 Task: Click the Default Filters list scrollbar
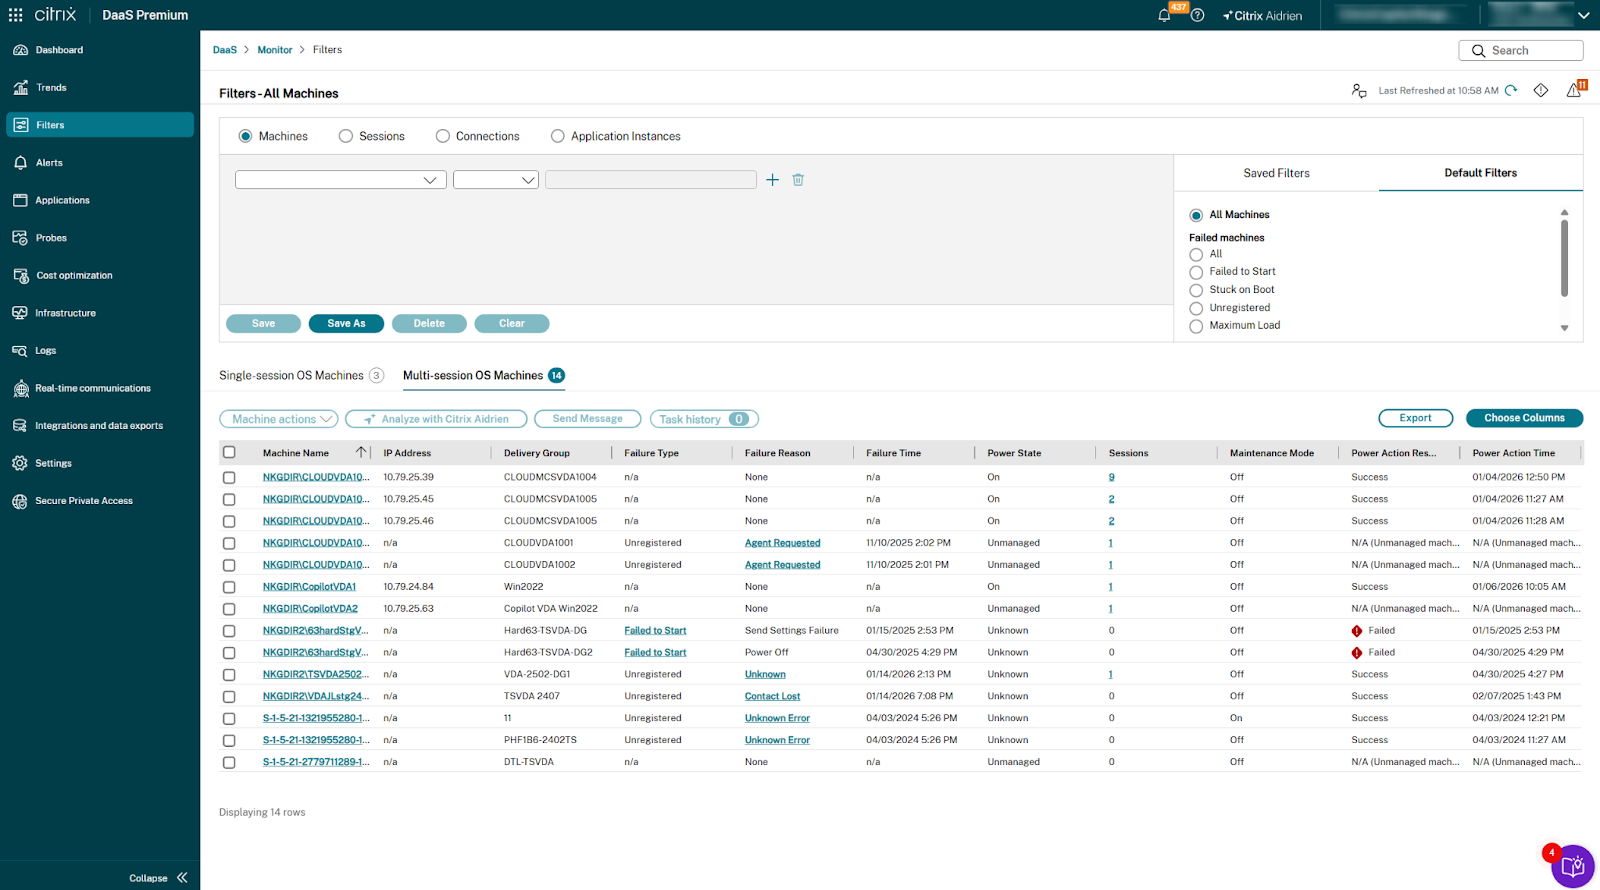point(1564,258)
